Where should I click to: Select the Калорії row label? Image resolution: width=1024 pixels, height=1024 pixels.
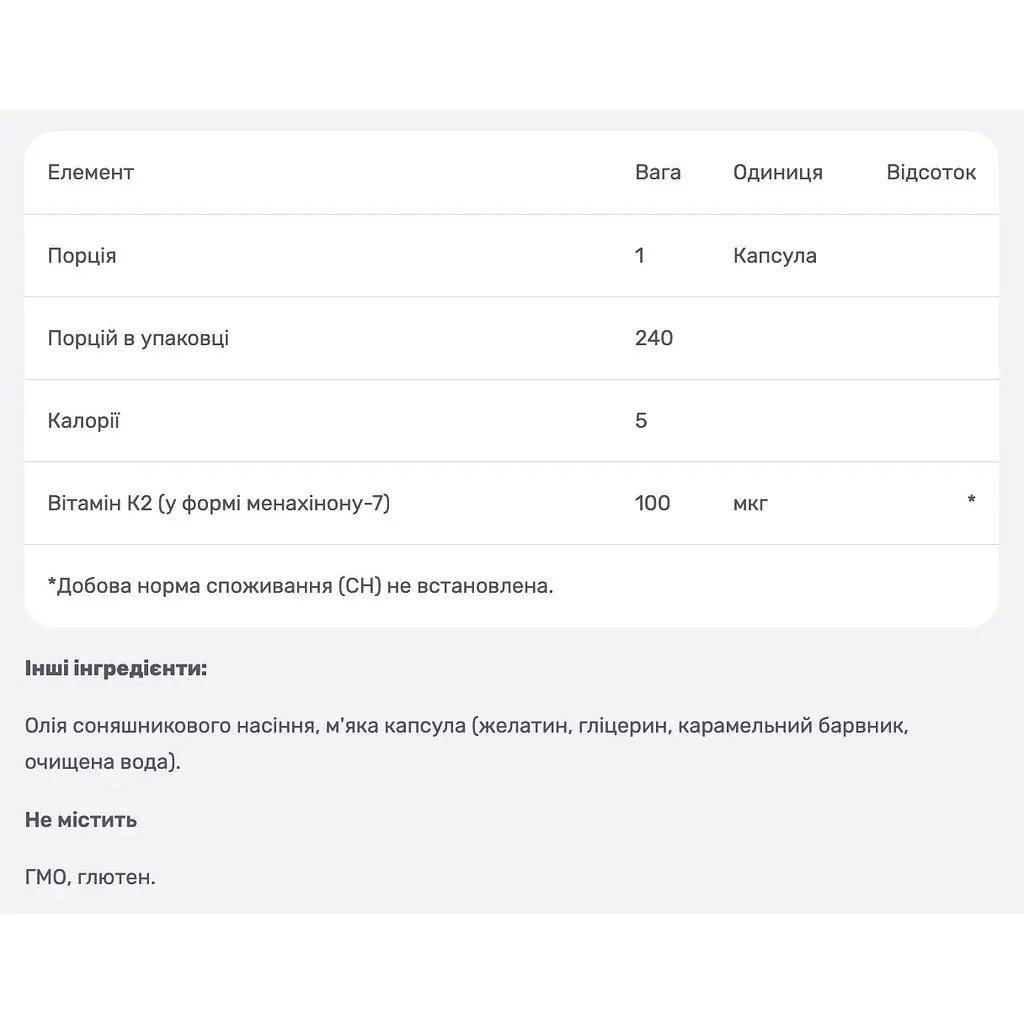pos(84,421)
